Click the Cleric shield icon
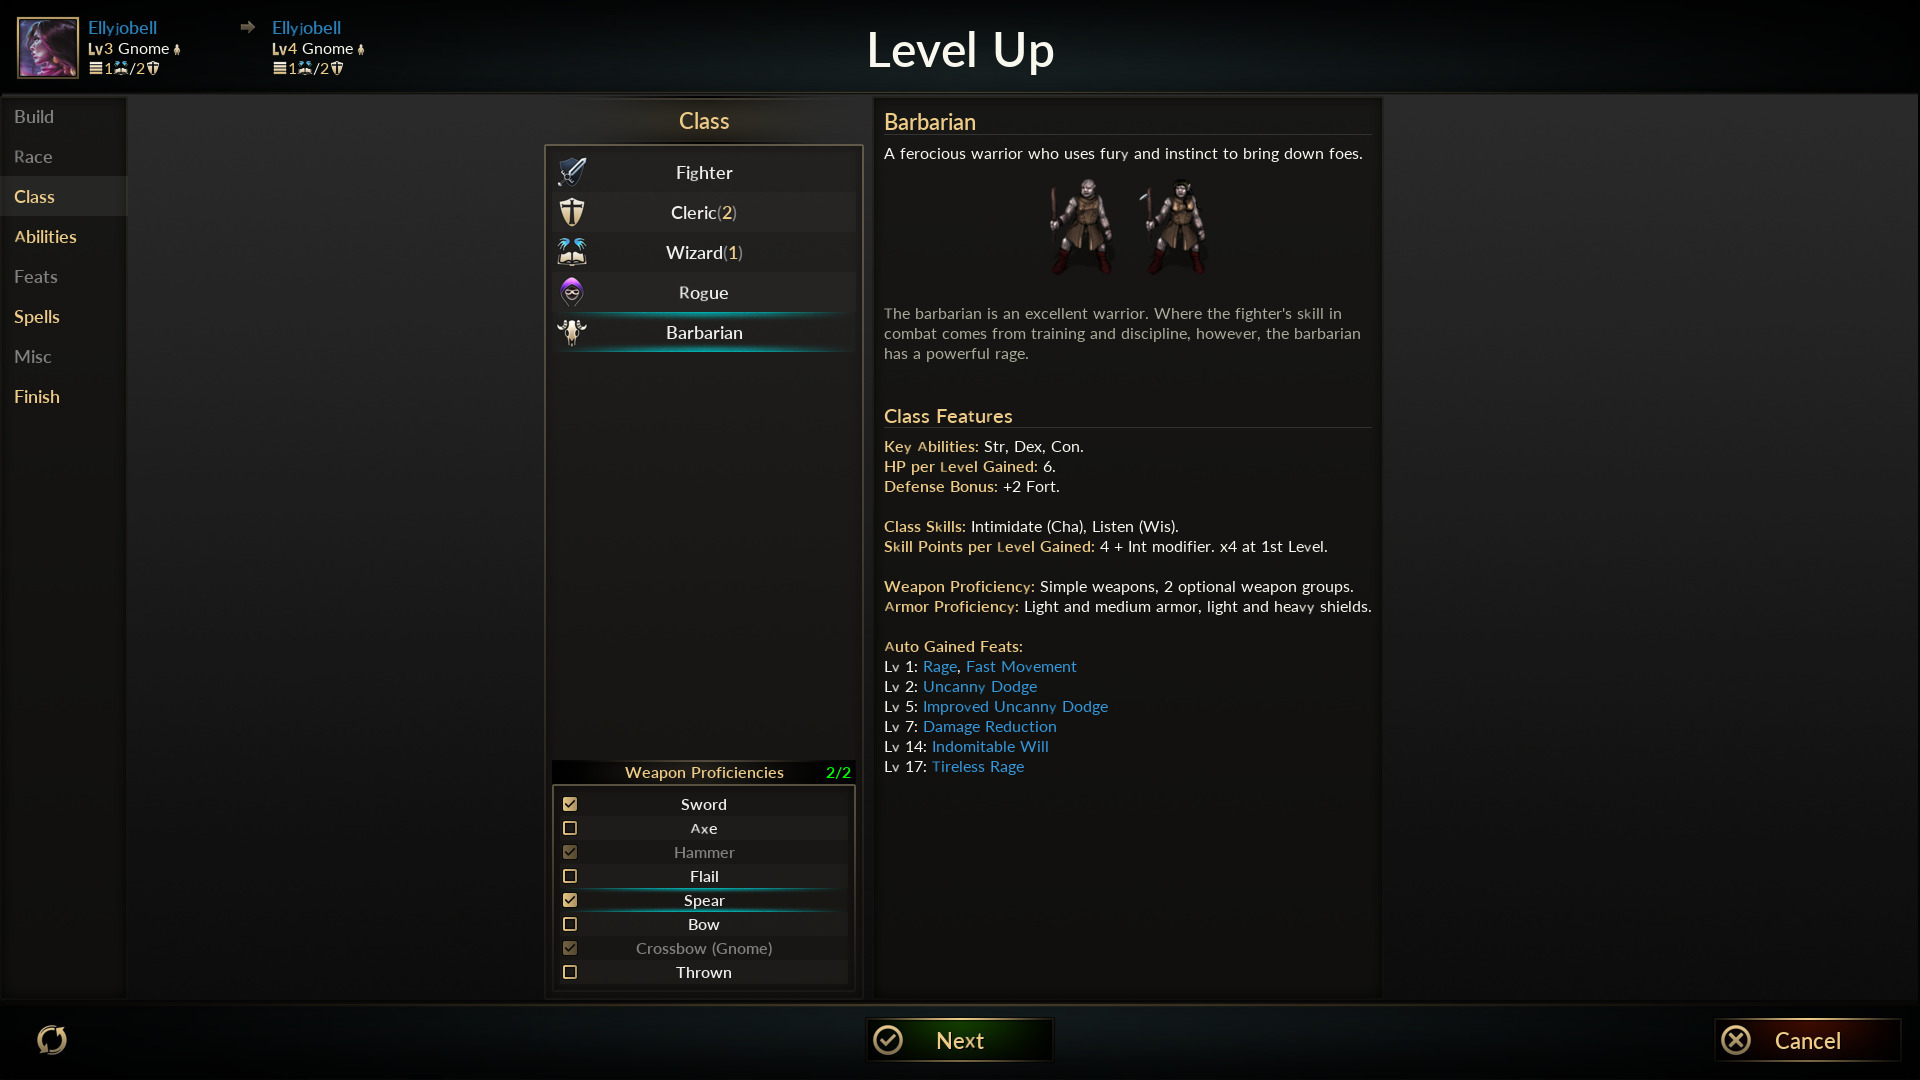Viewport: 1920px width, 1080px height. pos(572,212)
